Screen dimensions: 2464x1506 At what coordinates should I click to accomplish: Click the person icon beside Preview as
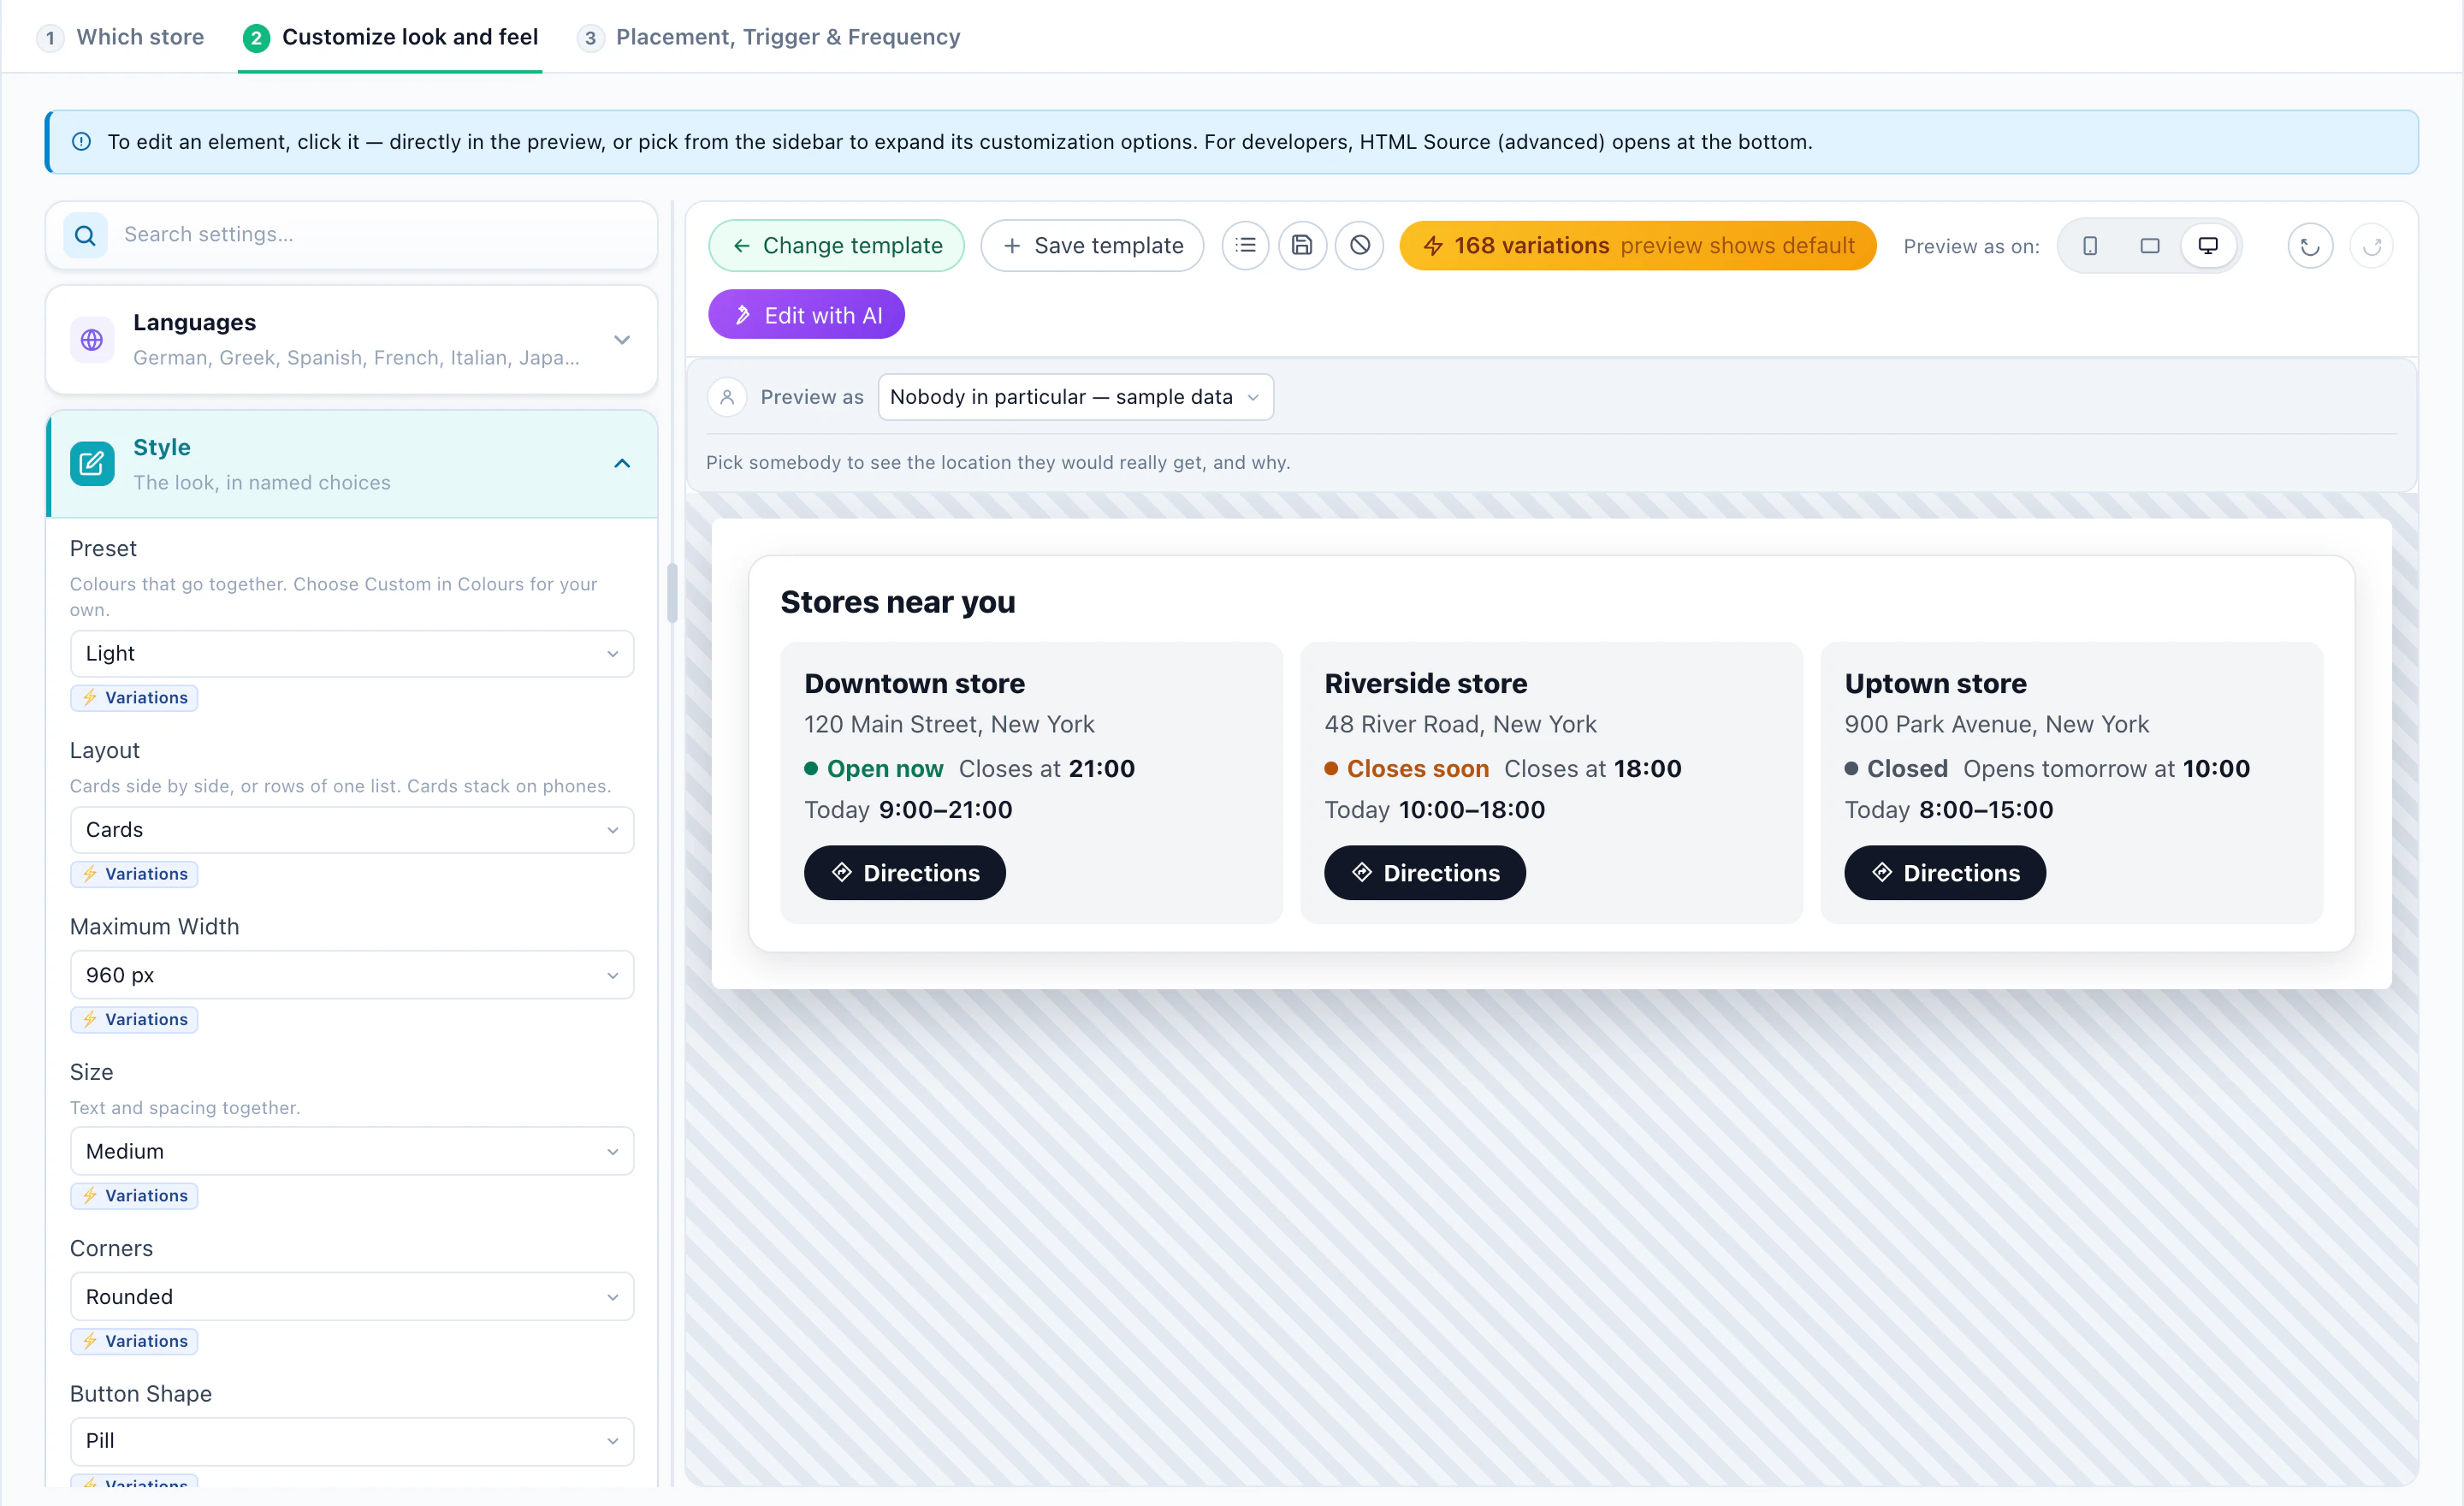(x=727, y=397)
